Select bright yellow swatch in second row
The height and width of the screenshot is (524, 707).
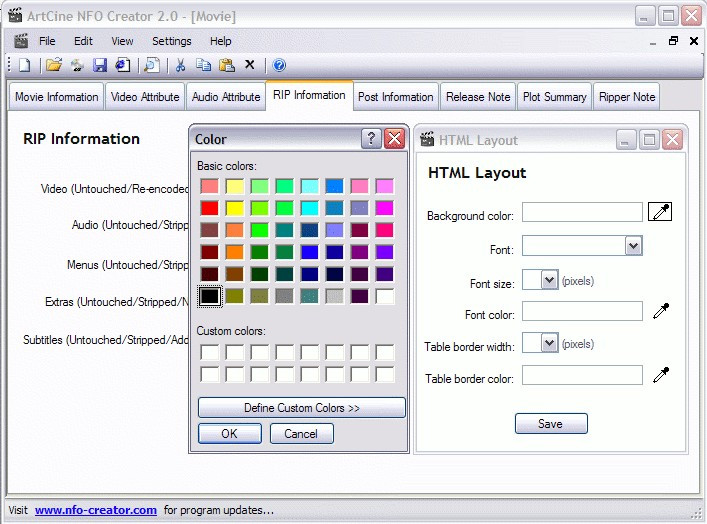click(234, 208)
